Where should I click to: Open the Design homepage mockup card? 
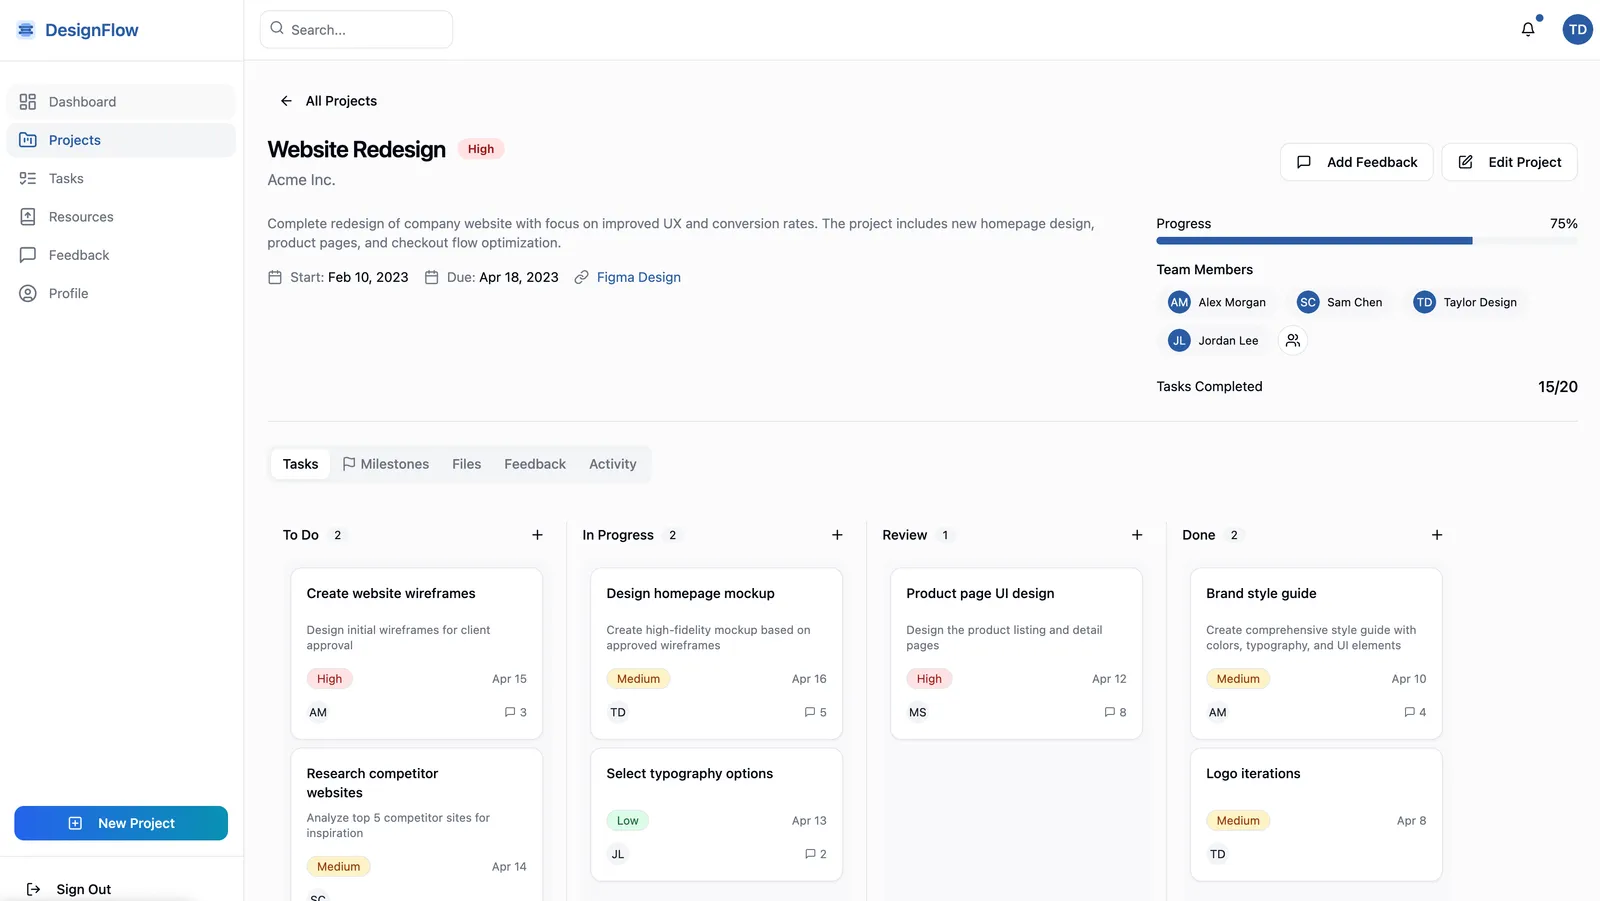click(x=717, y=654)
